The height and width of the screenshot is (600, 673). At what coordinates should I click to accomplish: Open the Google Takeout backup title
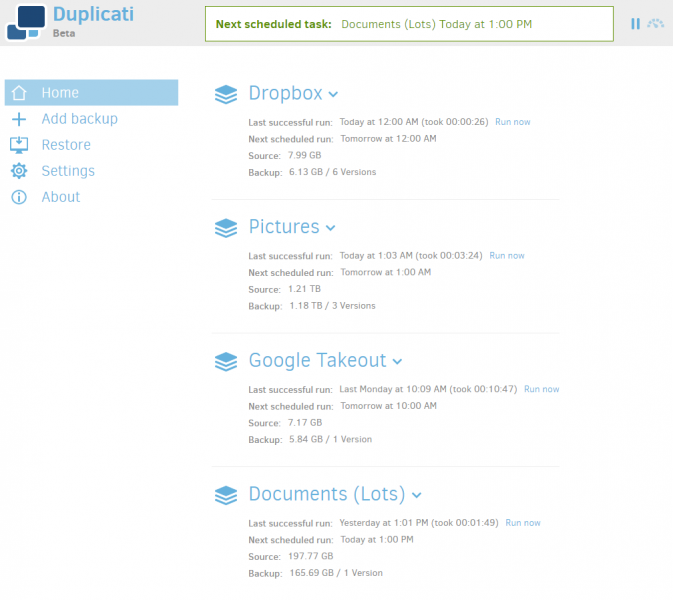click(318, 361)
